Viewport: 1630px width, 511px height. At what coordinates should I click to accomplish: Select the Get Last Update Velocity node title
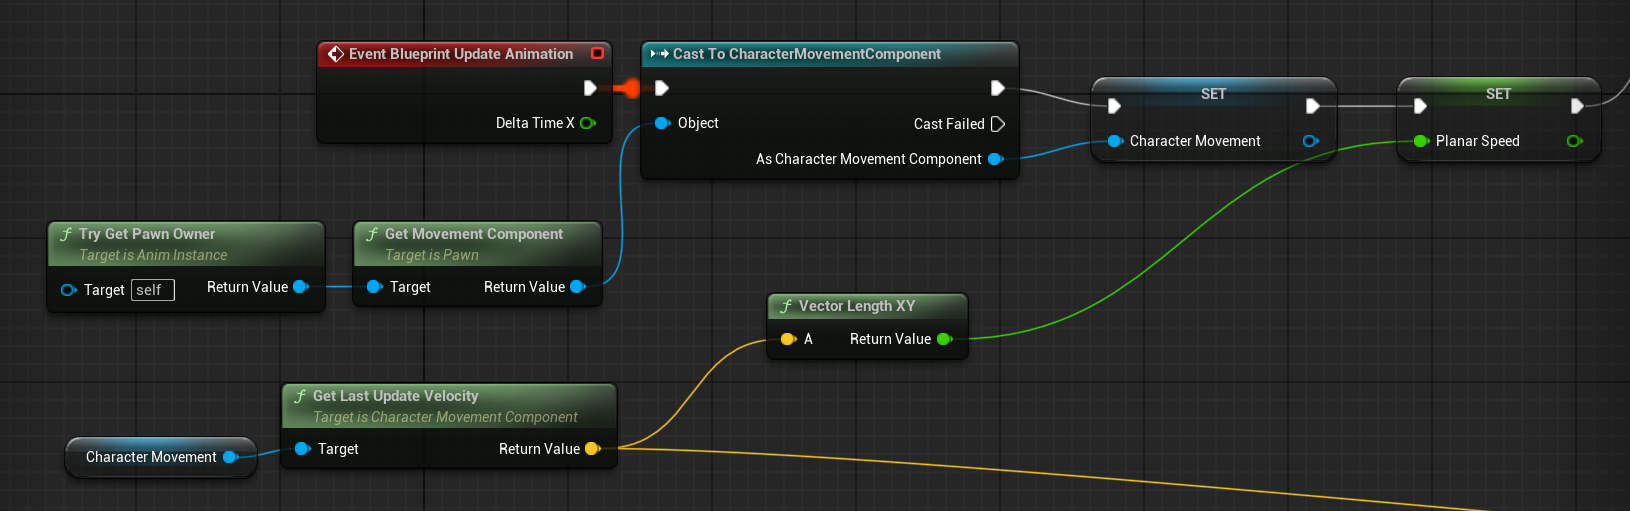point(396,396)
